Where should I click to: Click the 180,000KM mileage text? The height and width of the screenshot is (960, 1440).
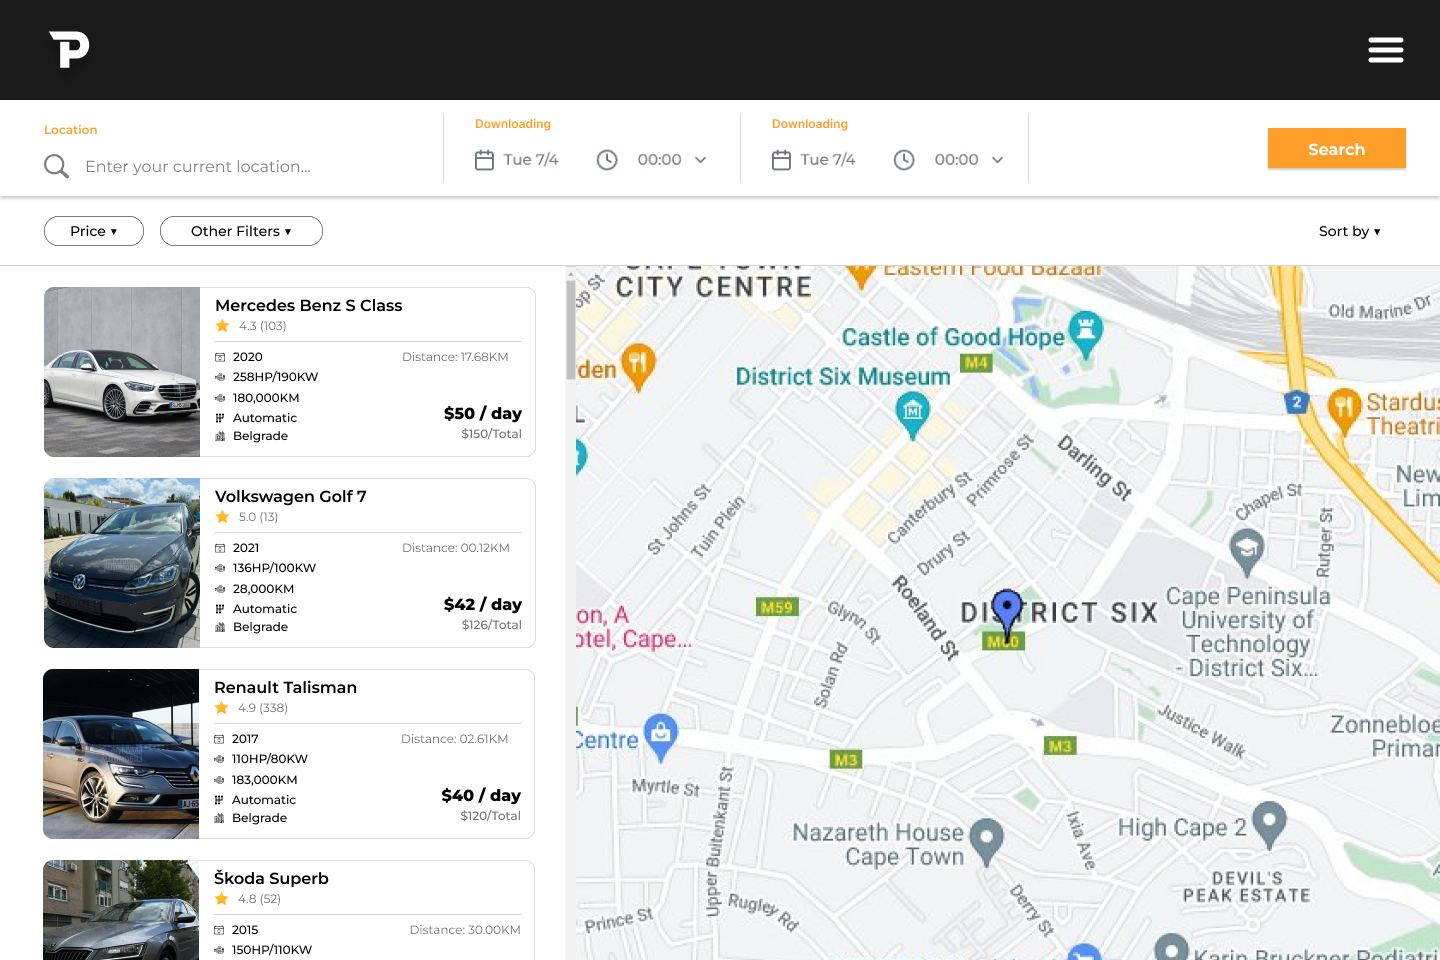(266, 398)
